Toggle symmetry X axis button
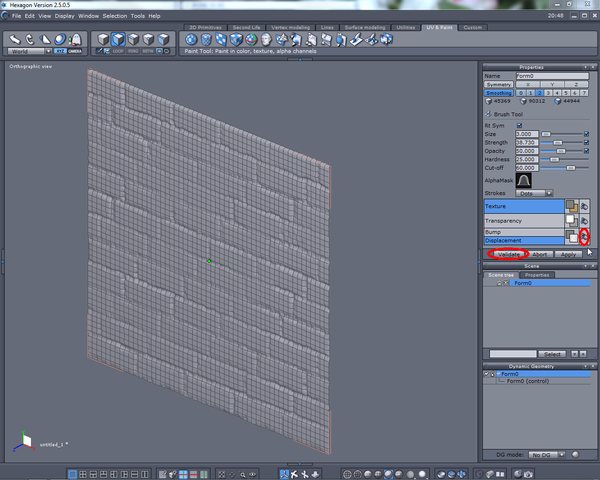600x480 pixels. click(x=528, y=85)
